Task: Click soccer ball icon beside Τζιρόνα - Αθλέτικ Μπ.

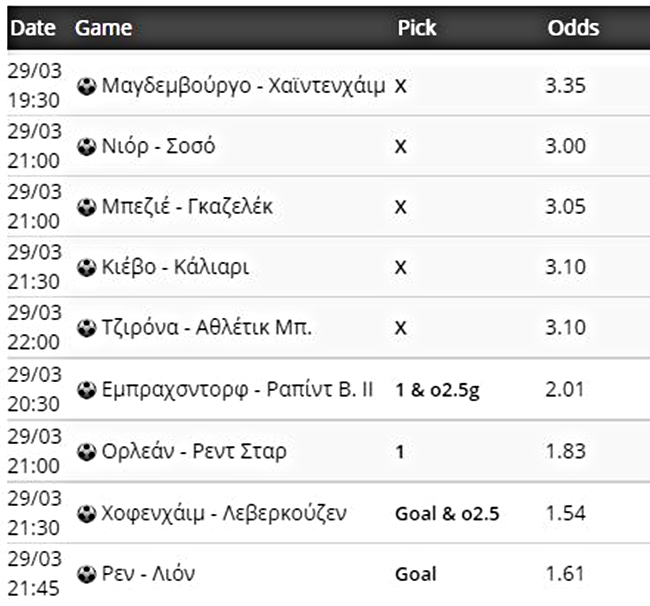Action: point(87,329)
